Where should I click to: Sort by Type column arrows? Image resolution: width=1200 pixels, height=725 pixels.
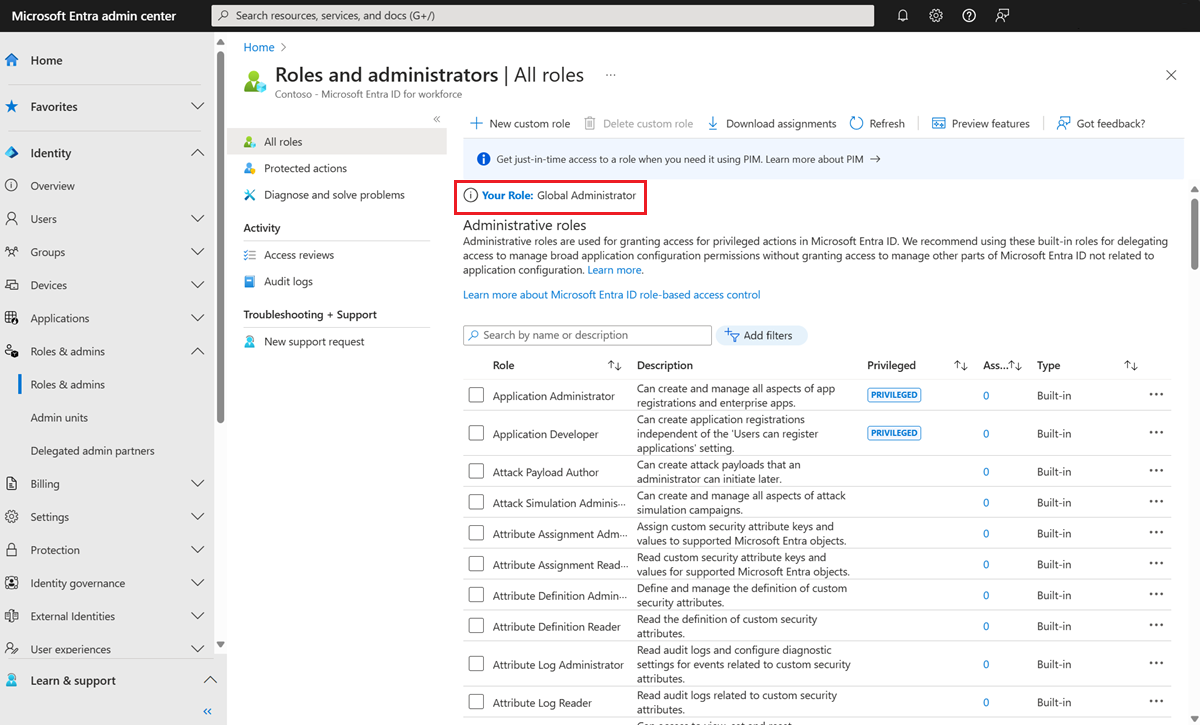tap(1131, 366)
